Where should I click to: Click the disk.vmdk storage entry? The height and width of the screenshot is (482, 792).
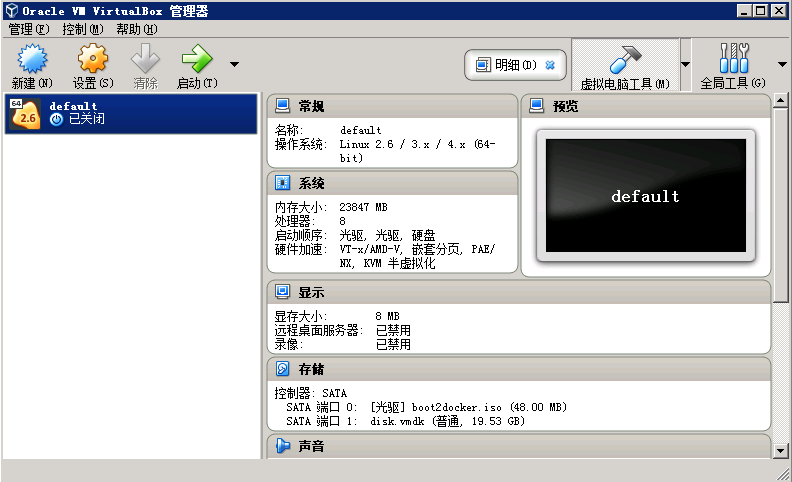(448, 421)
